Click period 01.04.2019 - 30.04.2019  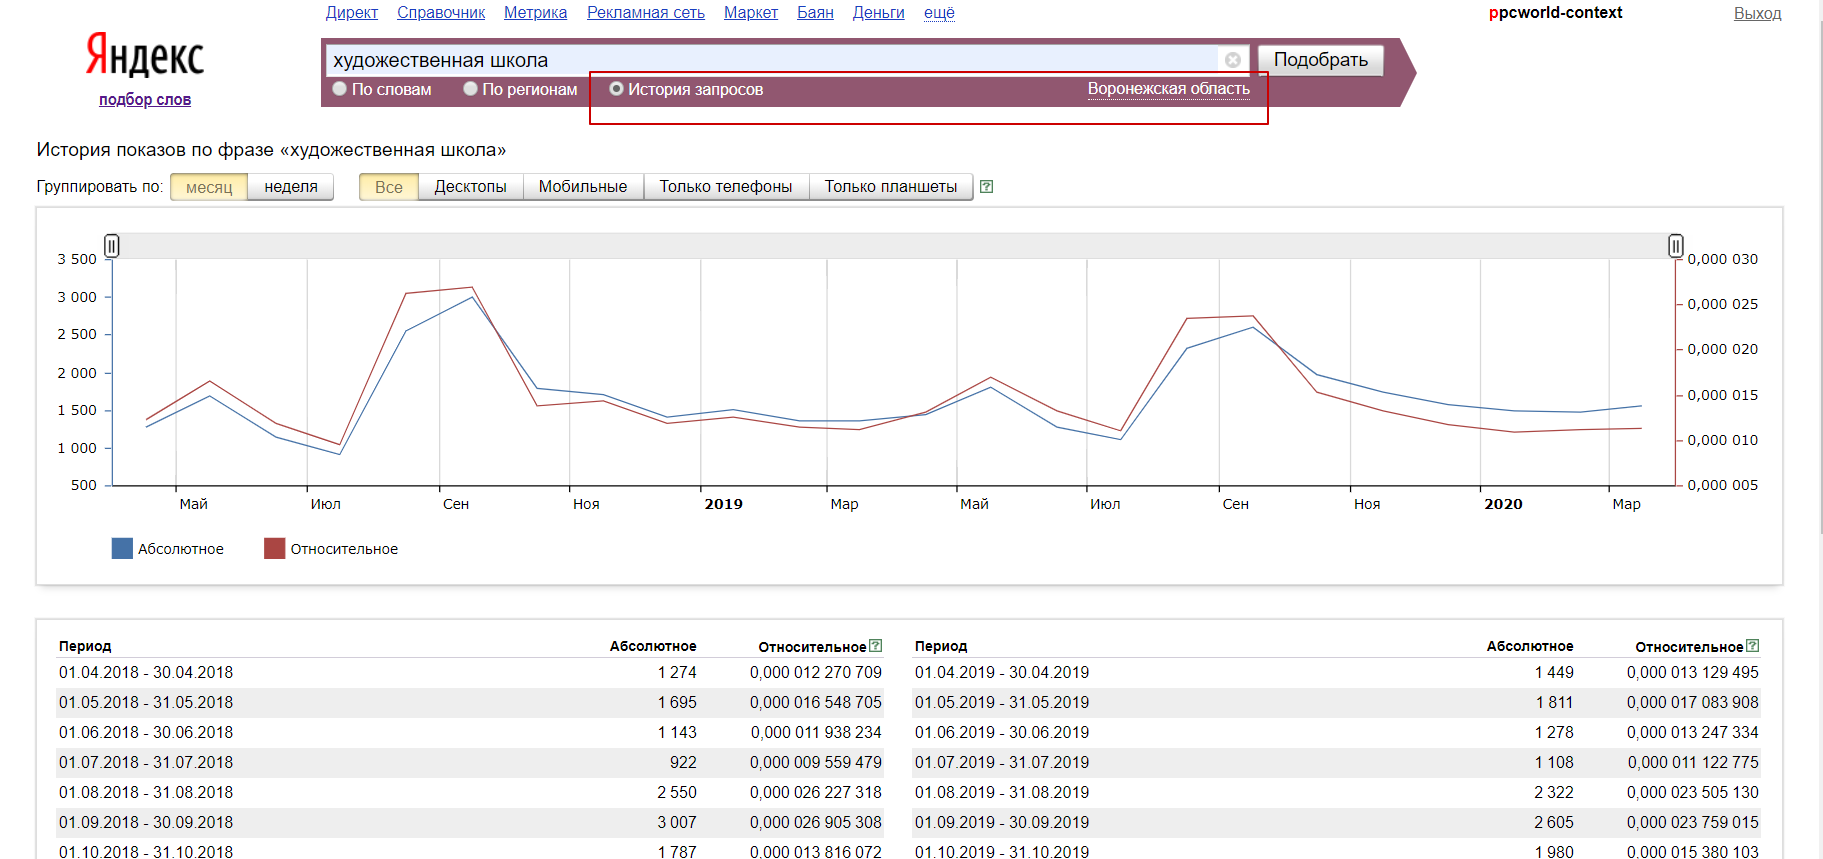coord(1002,673)
